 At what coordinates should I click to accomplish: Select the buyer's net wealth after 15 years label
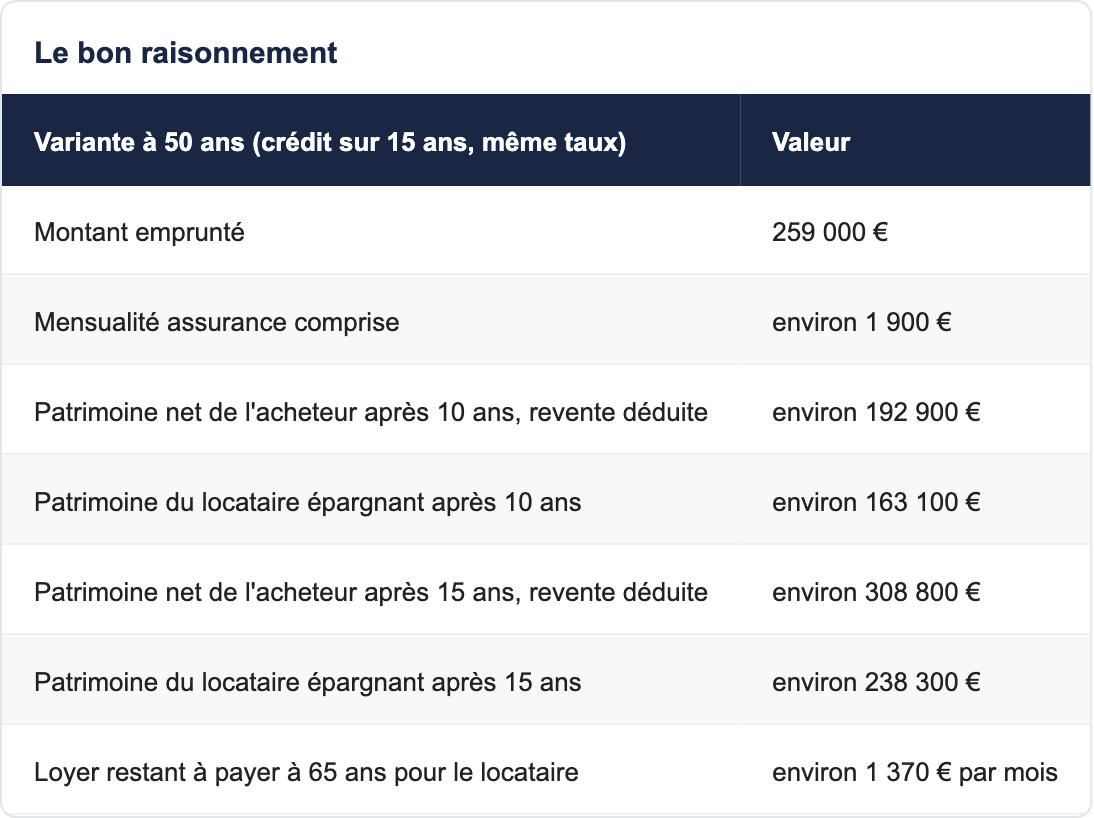[371, 593]
